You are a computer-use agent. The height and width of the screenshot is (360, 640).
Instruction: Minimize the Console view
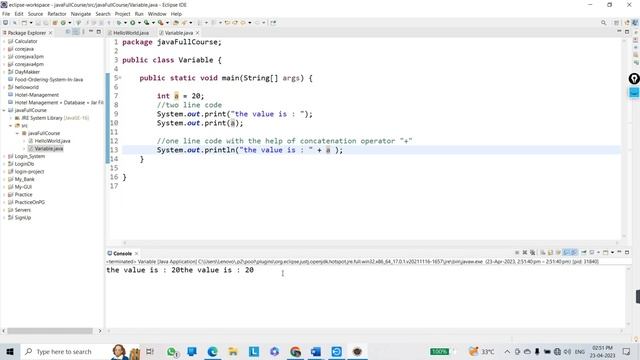click(x=619, y=253)
